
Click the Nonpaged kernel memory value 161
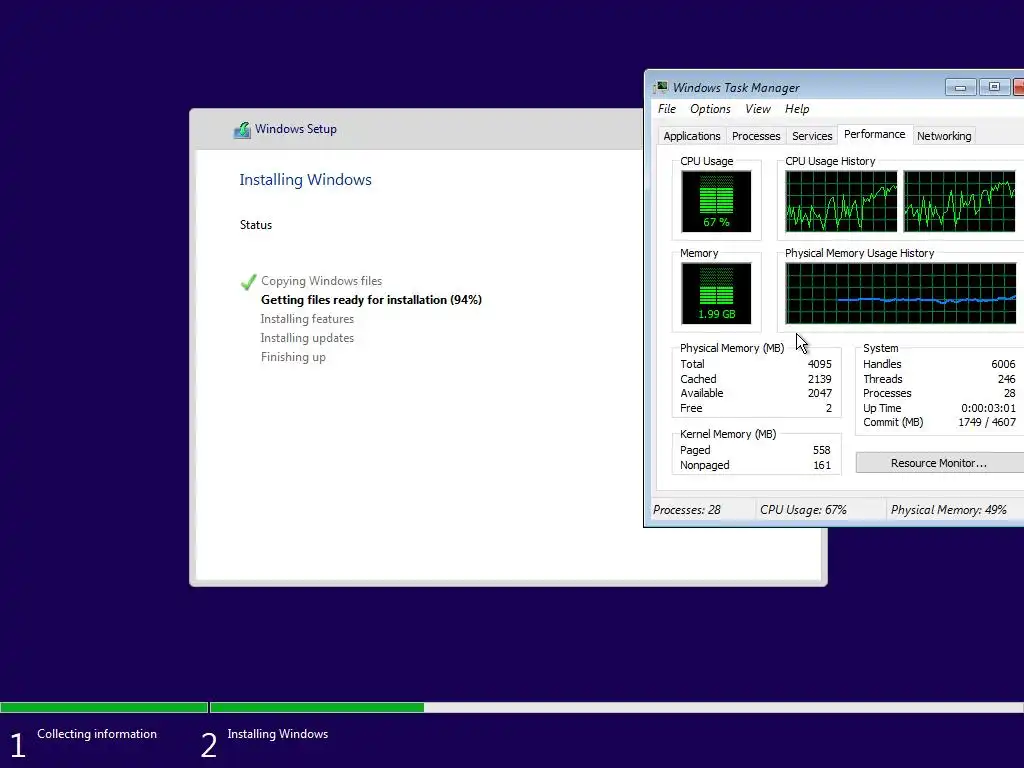coord(822,465)
